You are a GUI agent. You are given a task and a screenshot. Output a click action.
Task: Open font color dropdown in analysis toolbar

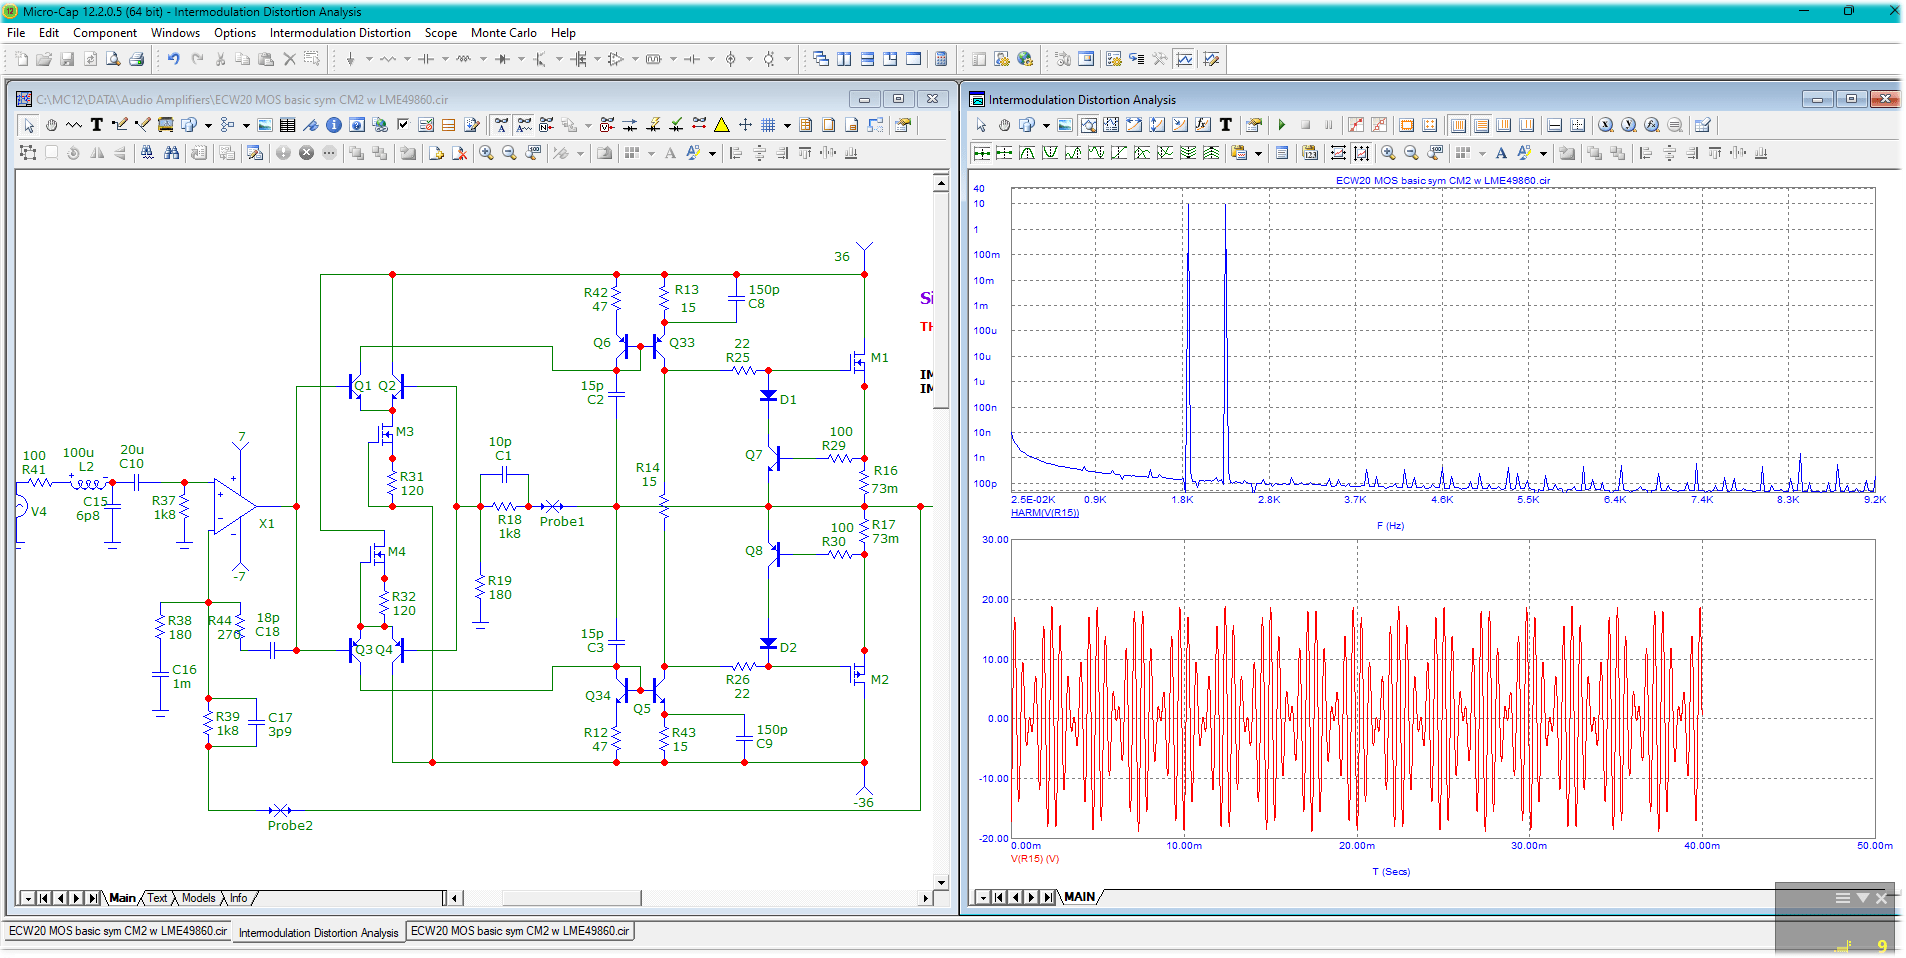pos(1543,153)
